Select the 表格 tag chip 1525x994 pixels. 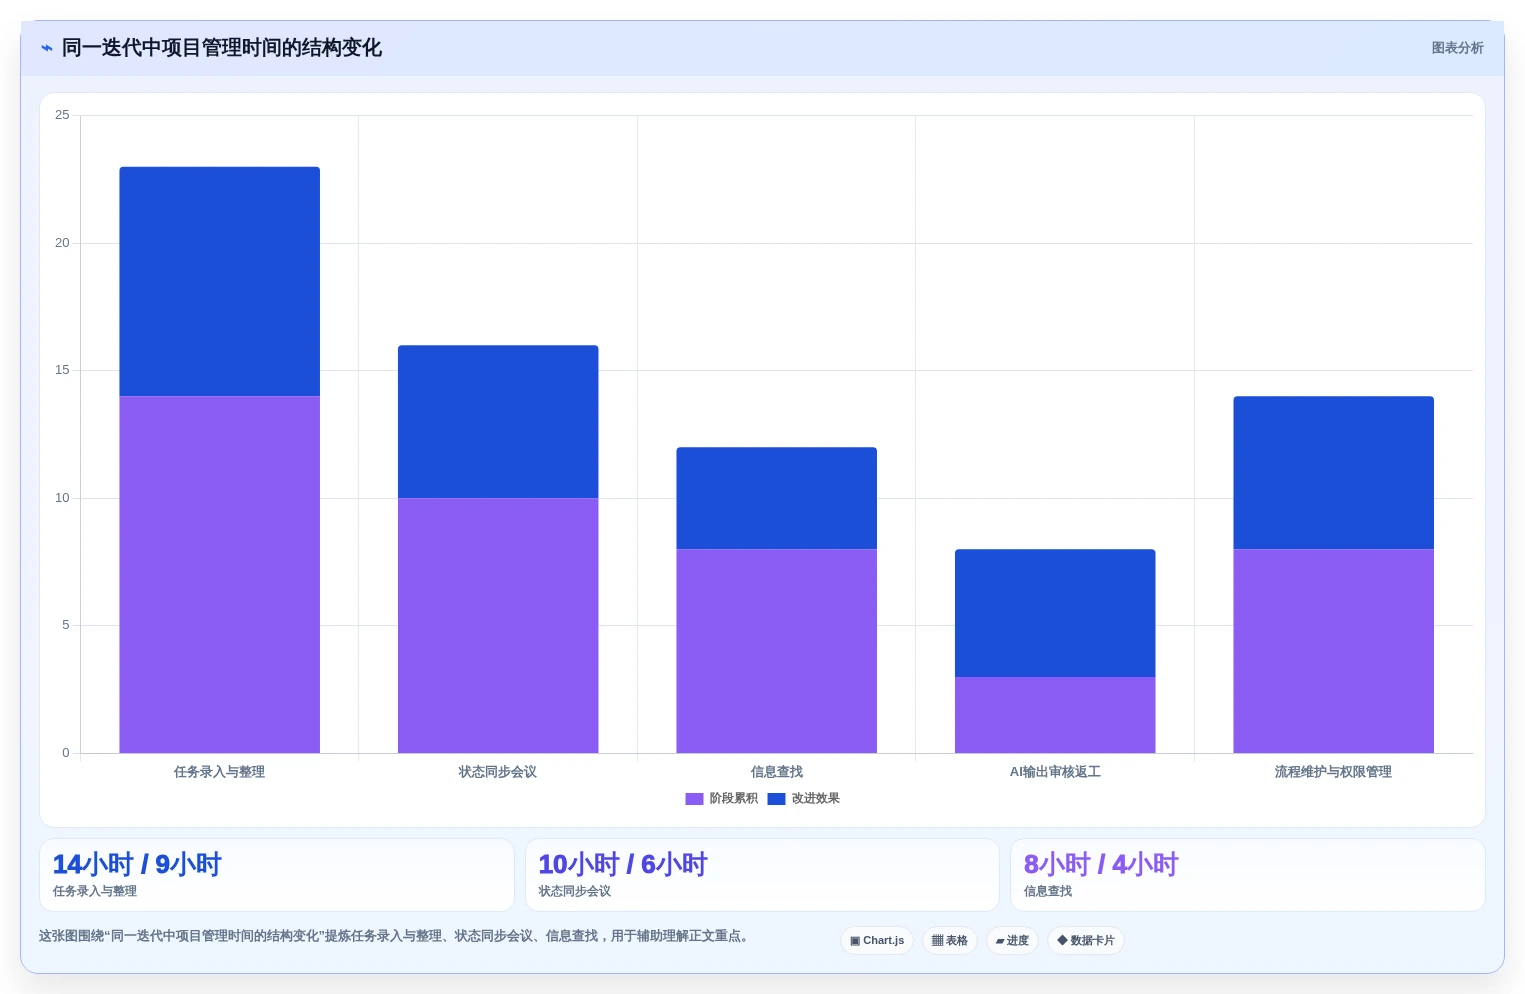pyautogui.click(x=950, y=941)
